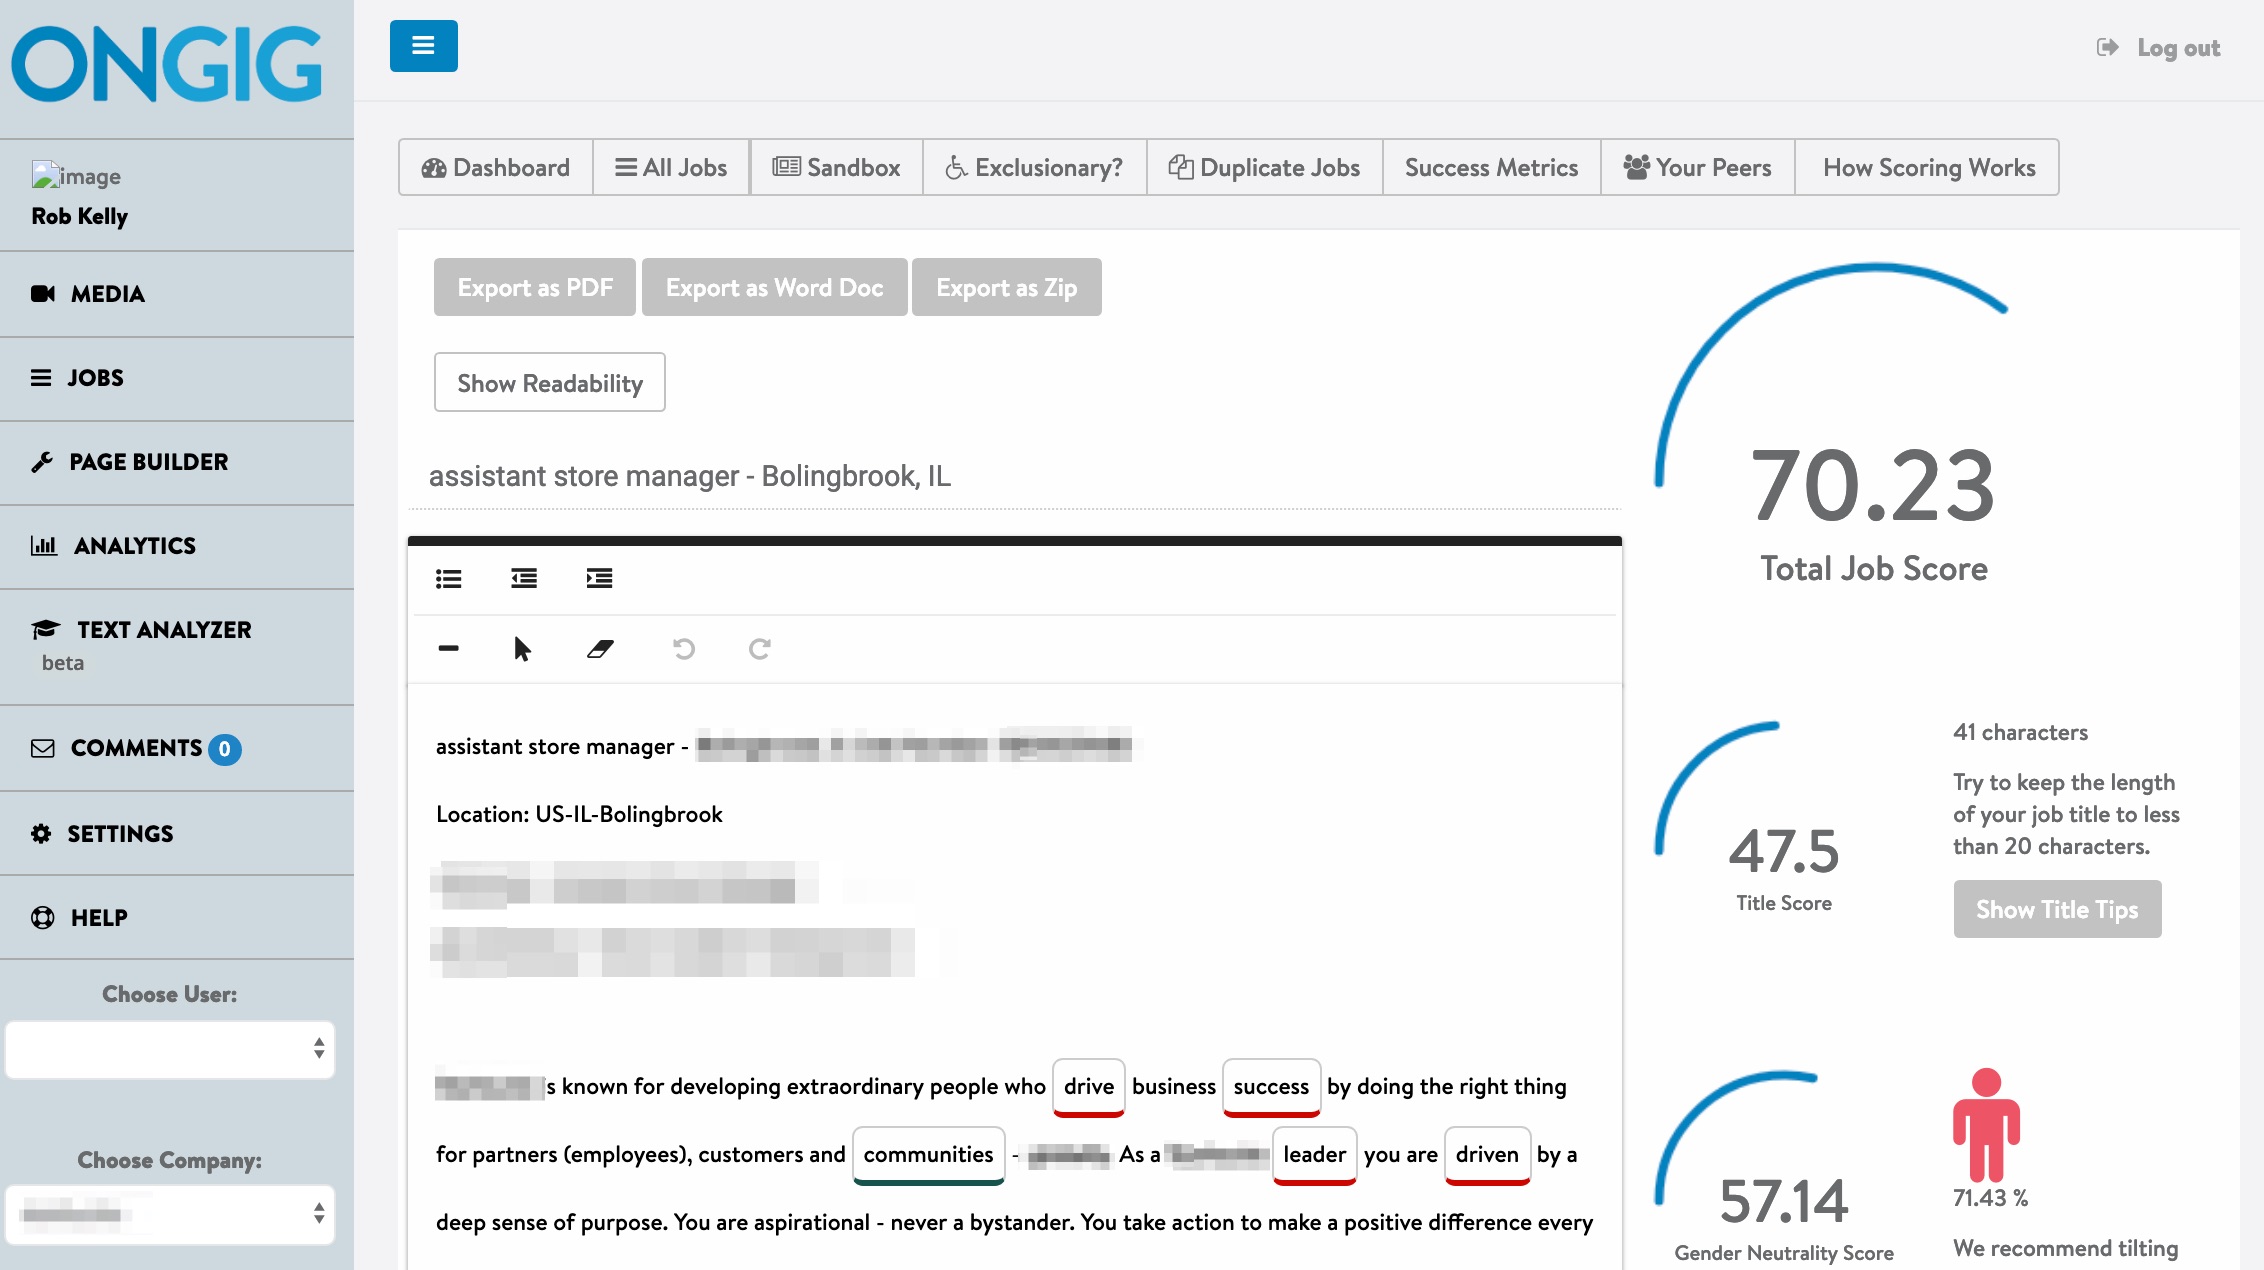This screenshot has width=2264, height=1270.
Task: Open PAGE BUILDER in the sidebar
Action: (177, 462)
